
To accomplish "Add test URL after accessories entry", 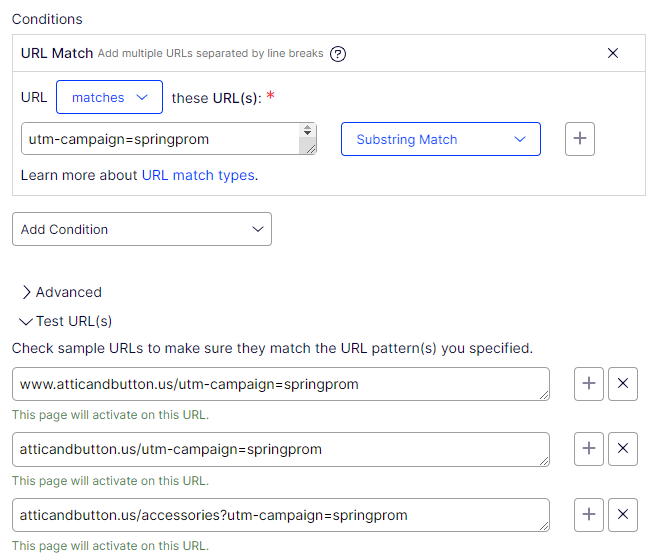I will [x=589, y=515].
